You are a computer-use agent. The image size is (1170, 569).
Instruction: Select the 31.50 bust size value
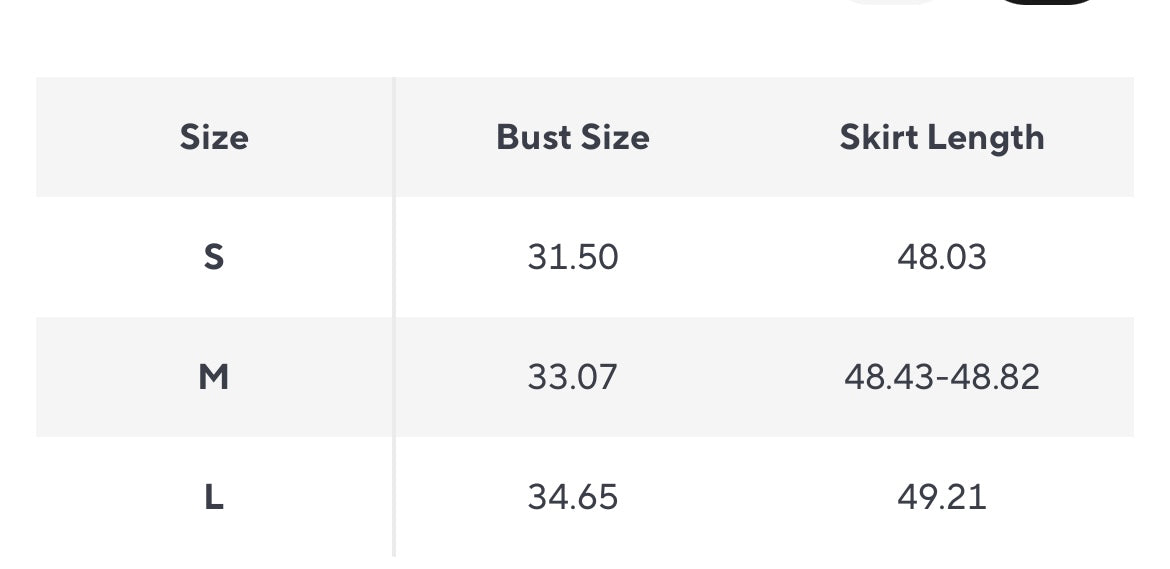click(x=572, y=257)
